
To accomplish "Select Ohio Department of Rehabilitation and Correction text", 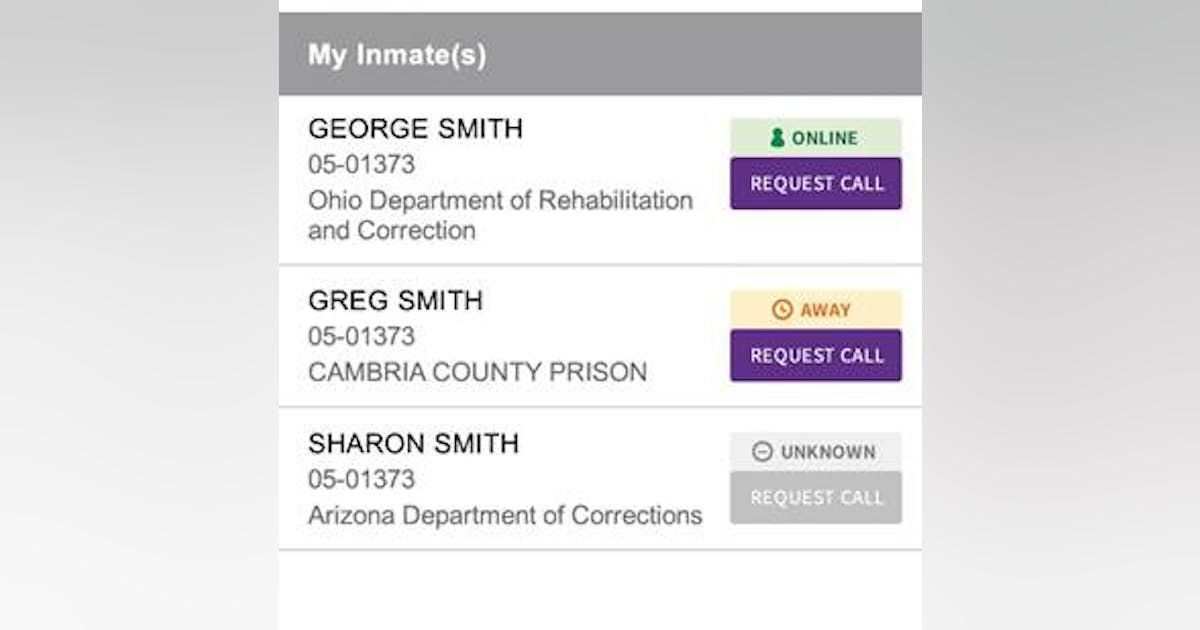I will tap(500, 215).
